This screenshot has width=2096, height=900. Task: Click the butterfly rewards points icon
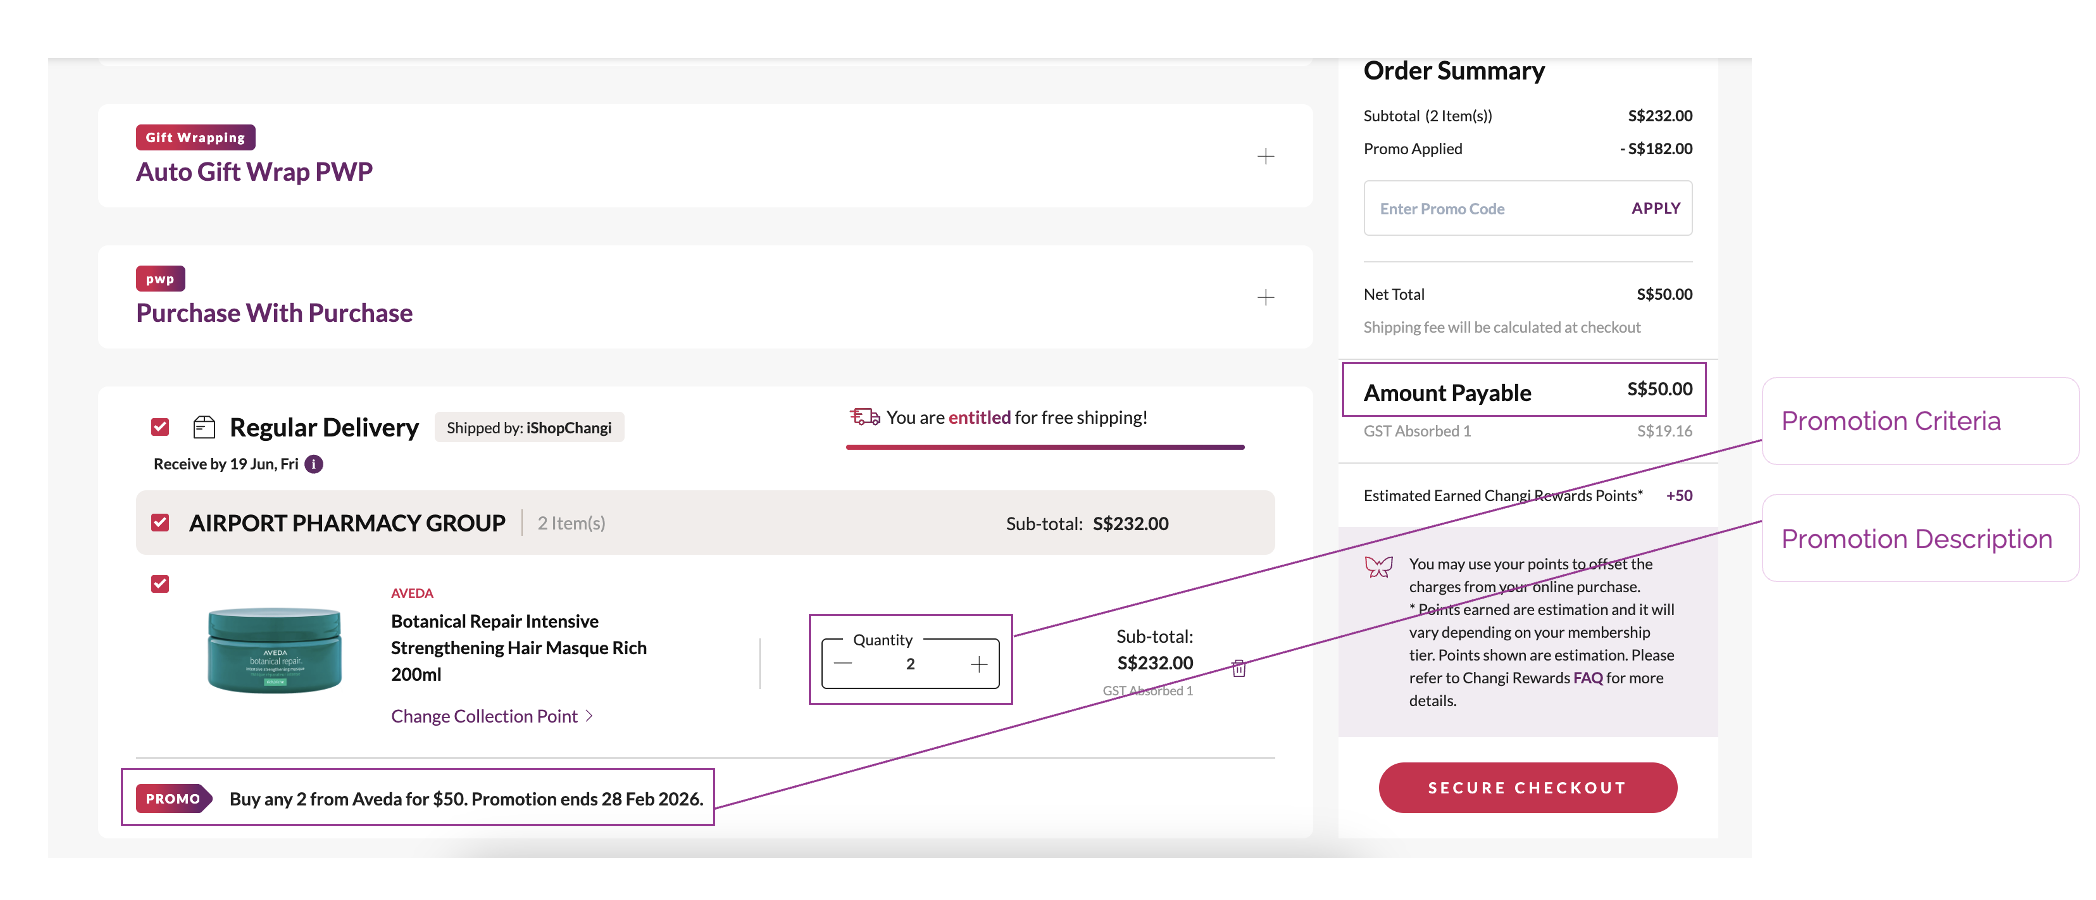1379,567
